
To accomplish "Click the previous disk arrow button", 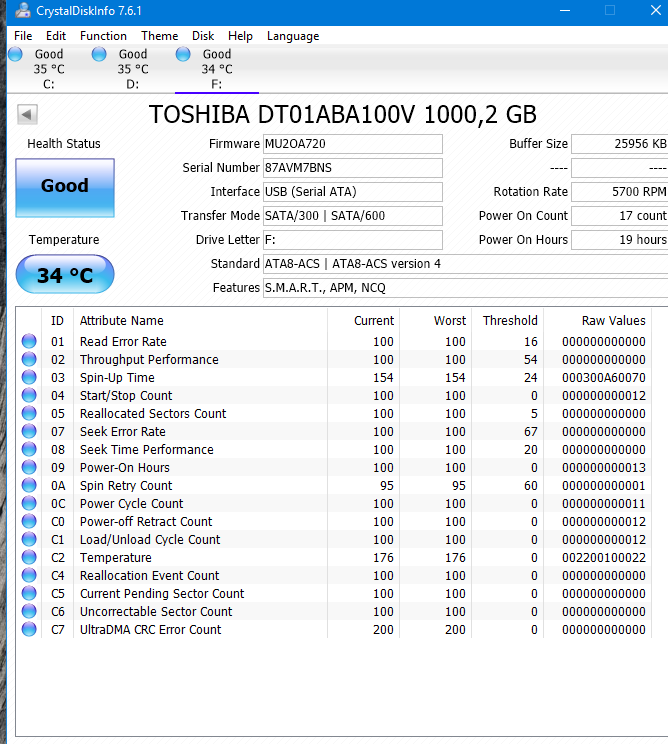I will click(27, 114).
